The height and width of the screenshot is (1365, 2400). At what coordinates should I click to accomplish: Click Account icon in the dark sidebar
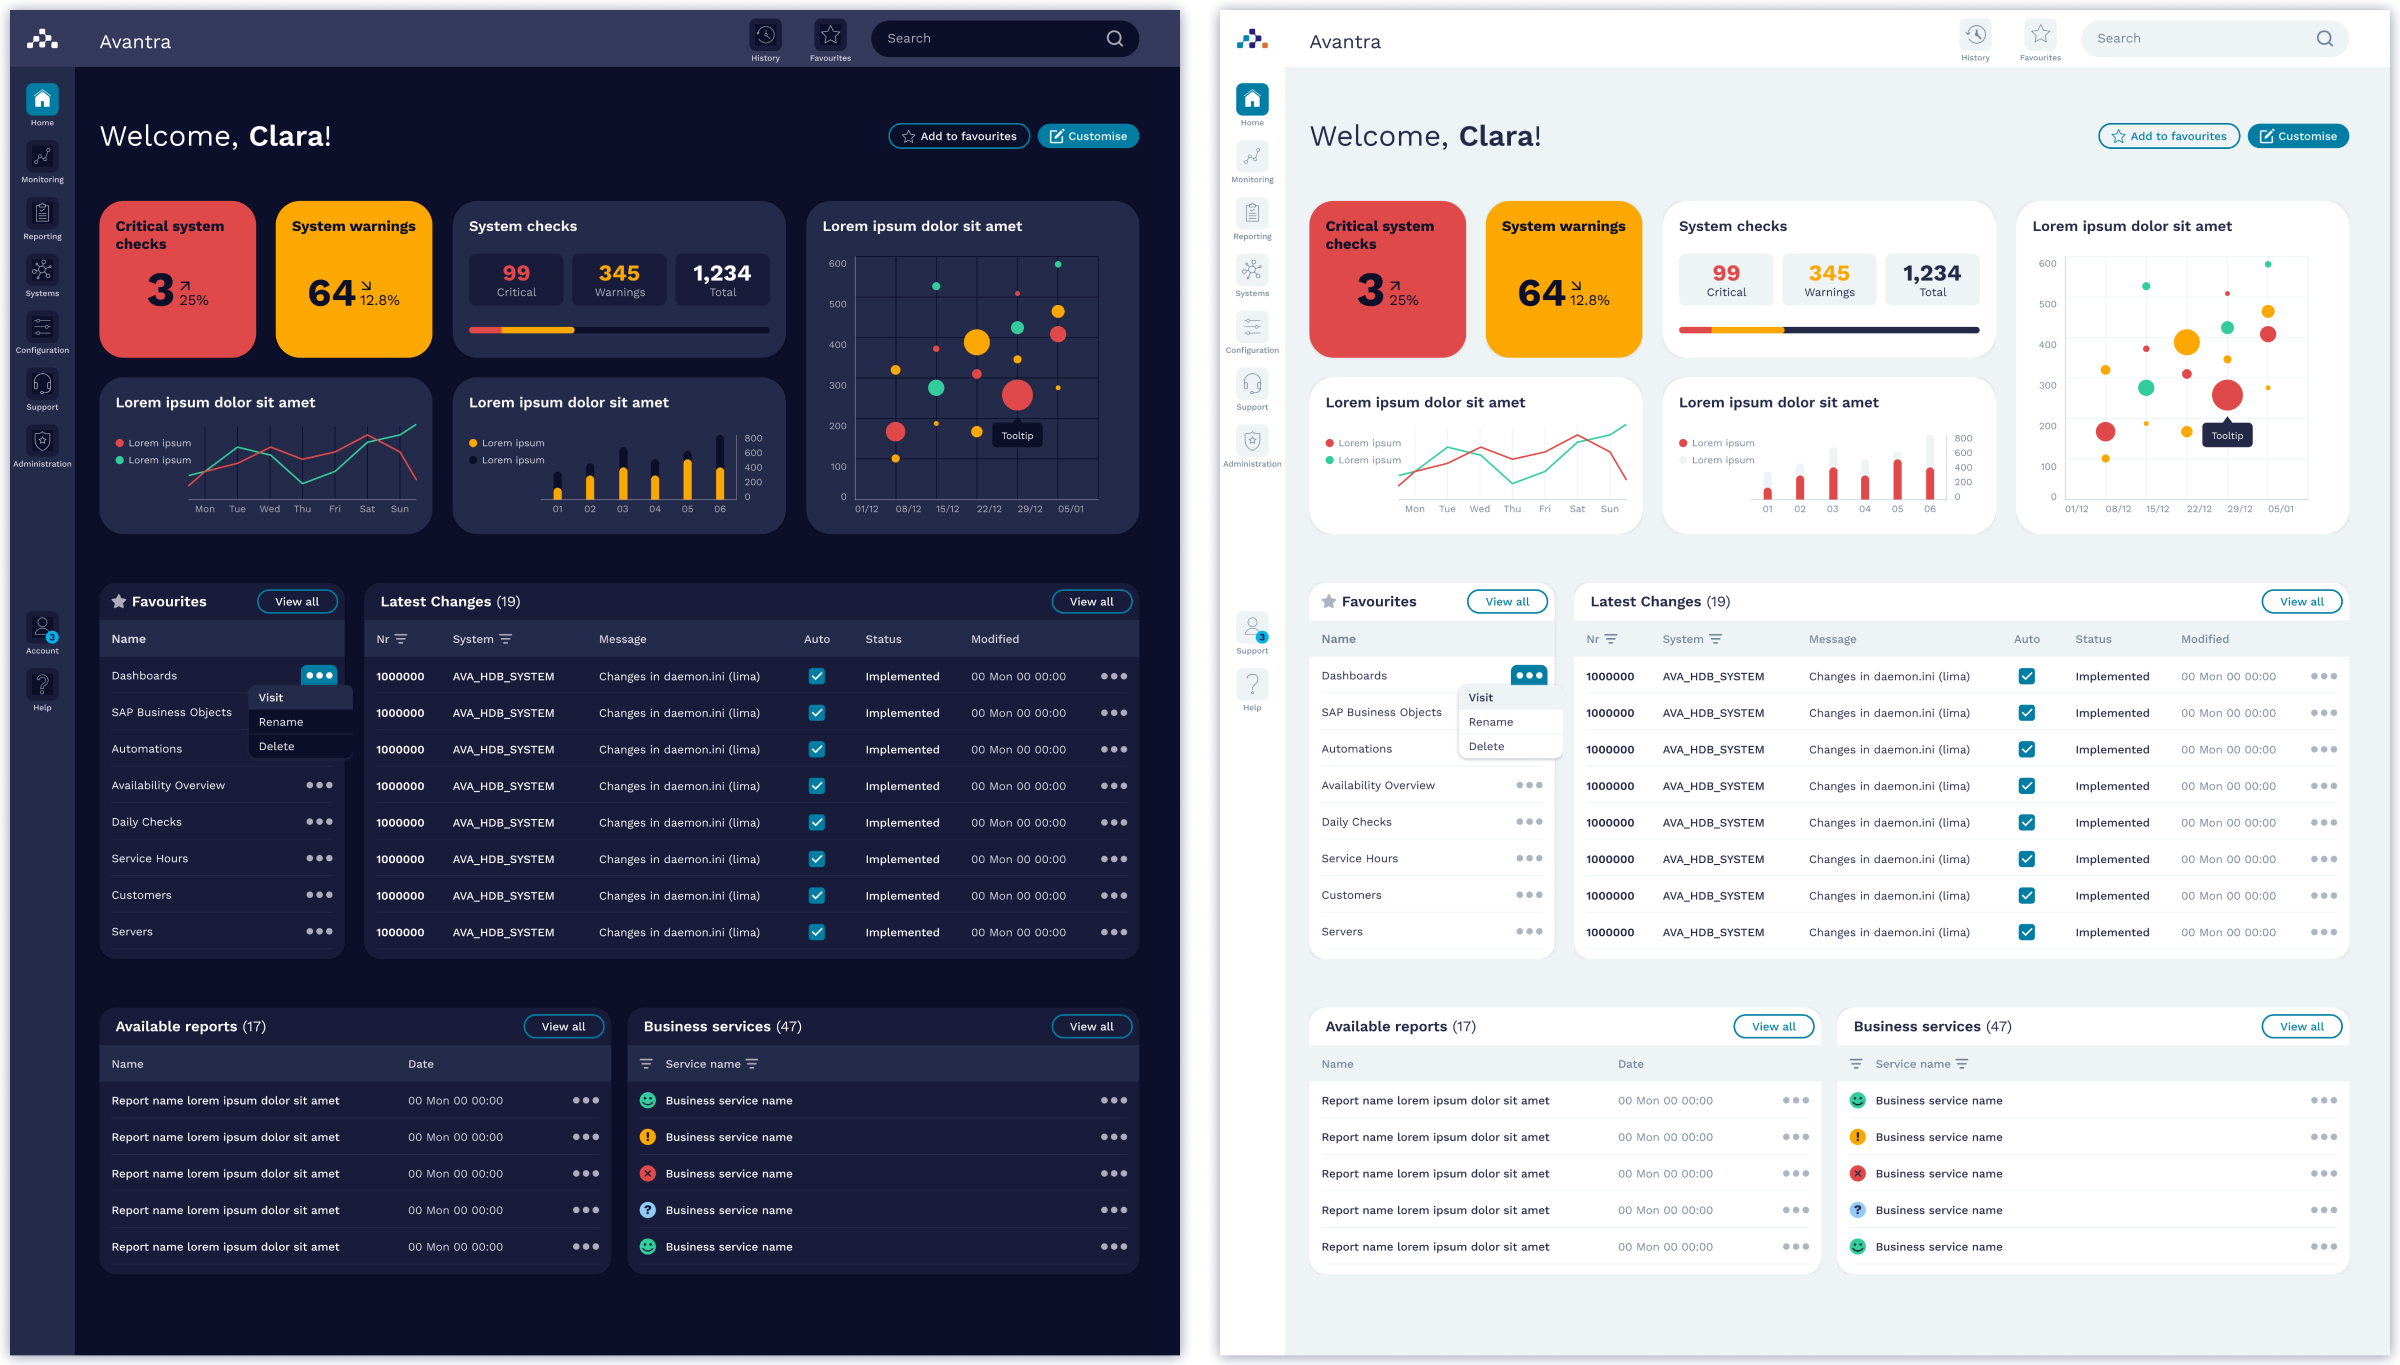(x=42, y=629)
